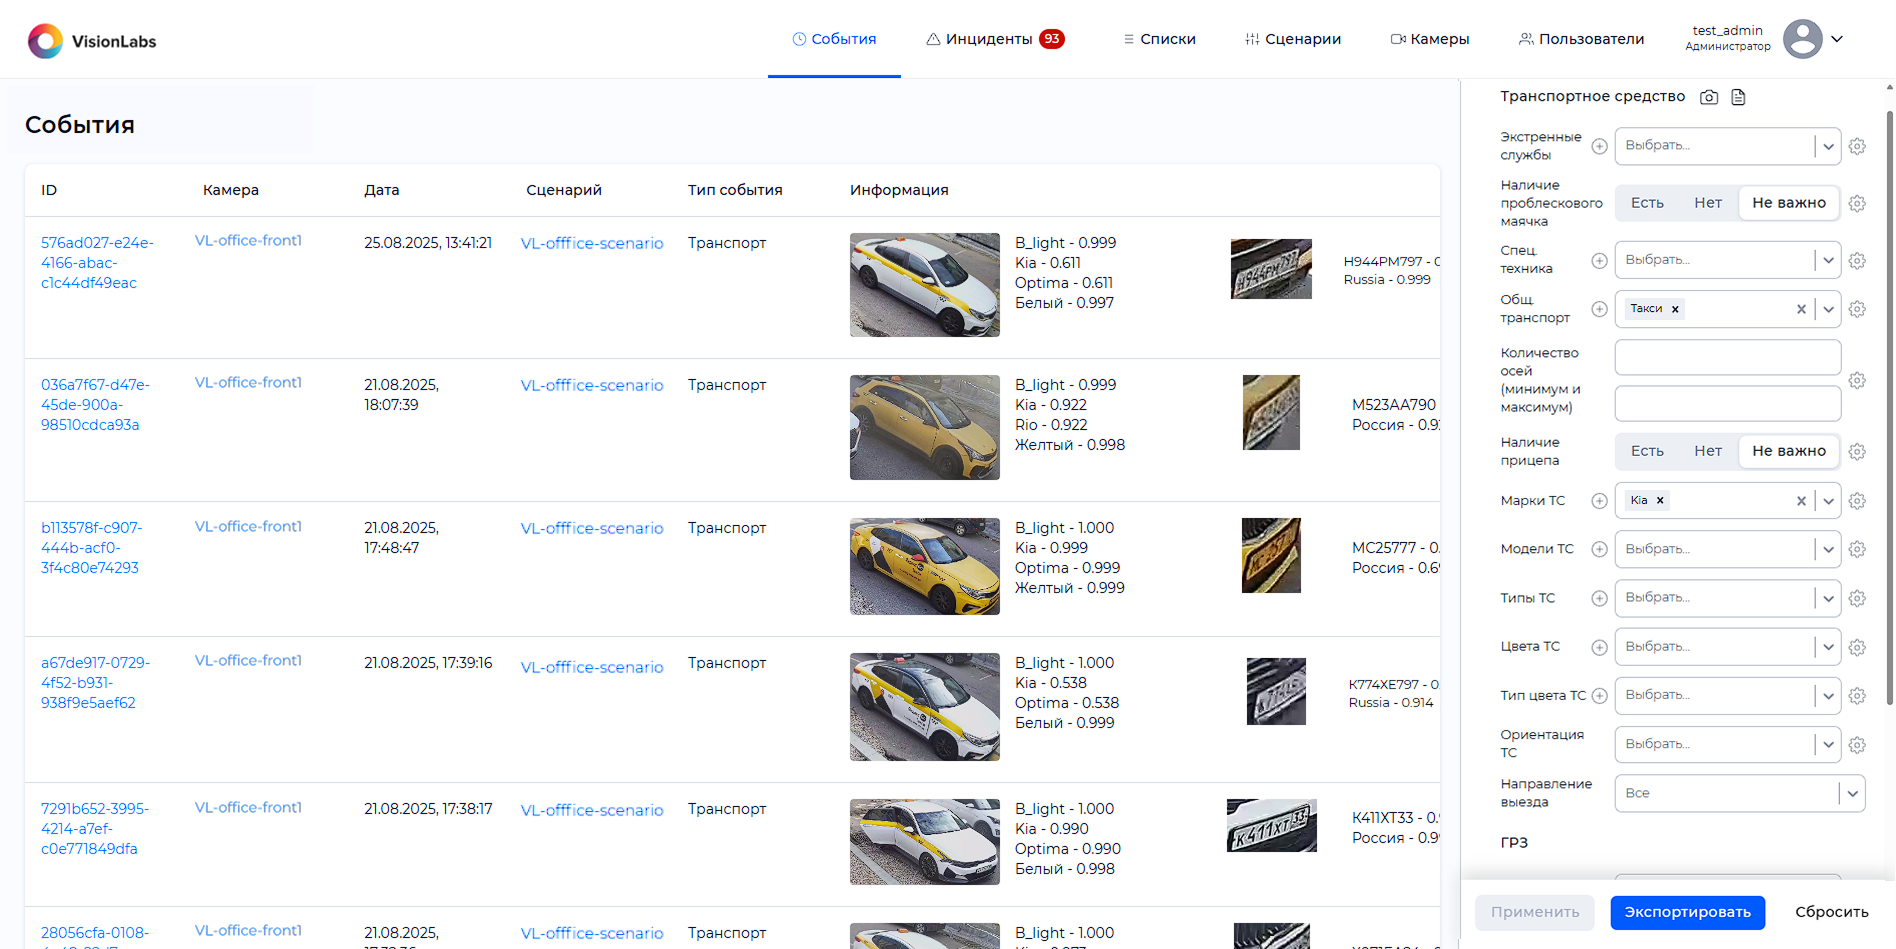Open the Типы ТС dropdown
This screenshot has height=949, width=1896.
pyautogui.click(x=1727, y=598)
